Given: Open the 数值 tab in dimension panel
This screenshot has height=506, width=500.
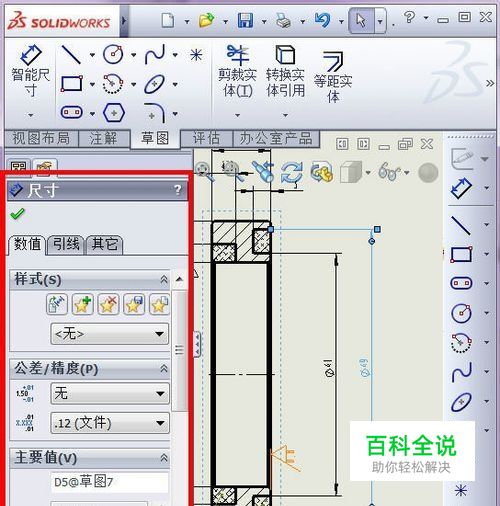Looking at the screenshot, I should coord(27,244).
